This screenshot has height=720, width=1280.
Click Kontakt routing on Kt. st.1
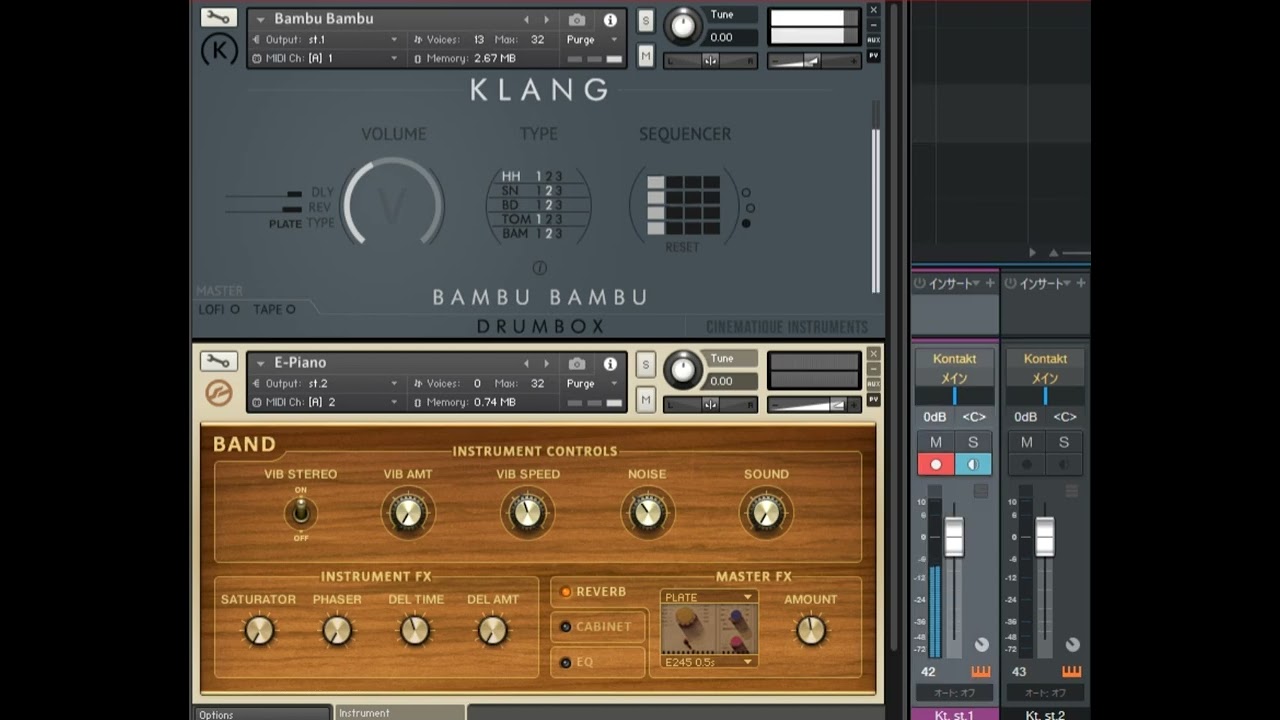point(955,359)
